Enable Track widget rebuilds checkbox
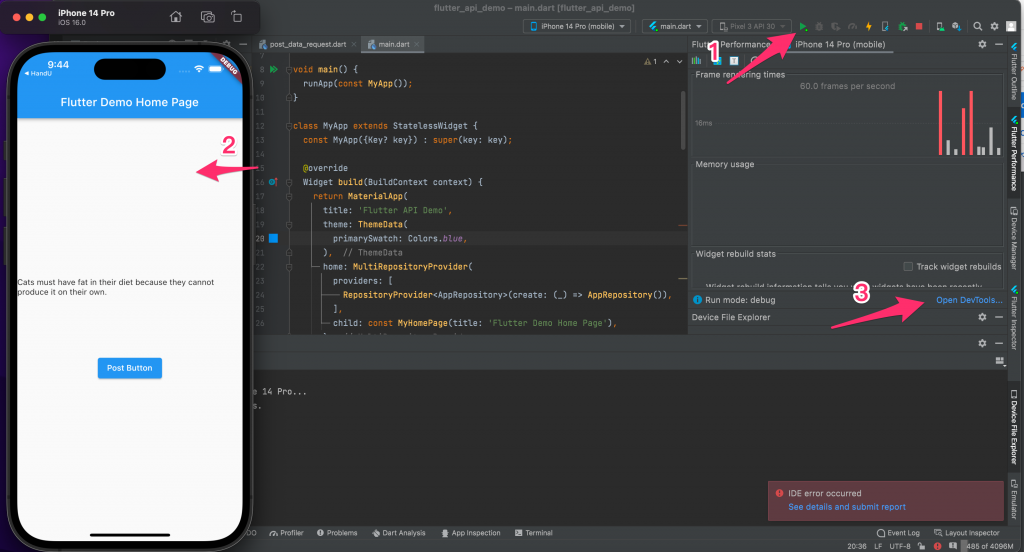The image size is (1024, 552). 908,267
